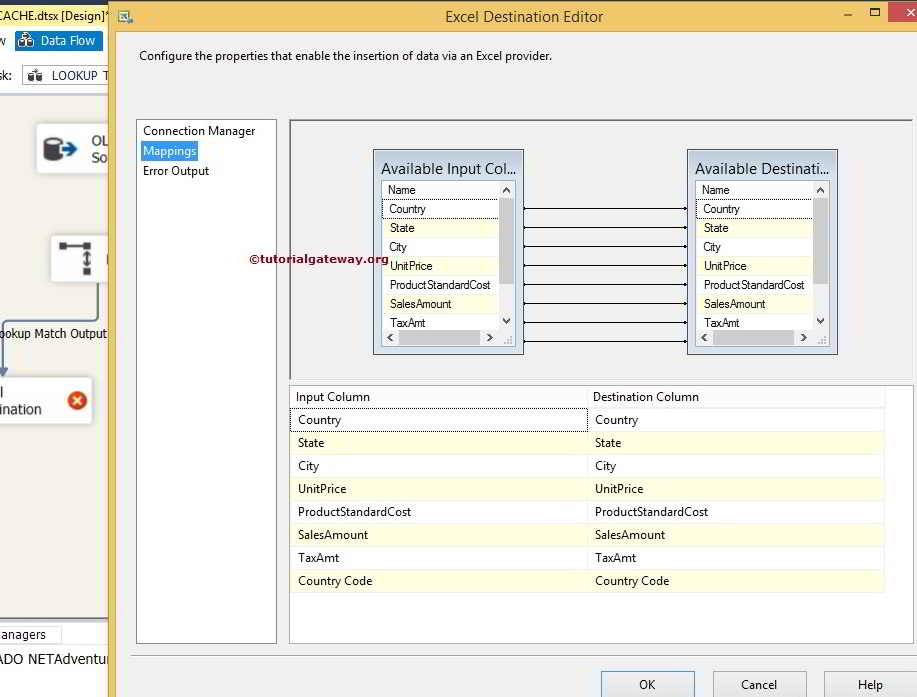Open the Connection Manager page
Image resolution: width=917 pixels, height=697 pixels.
click(199, 131)
